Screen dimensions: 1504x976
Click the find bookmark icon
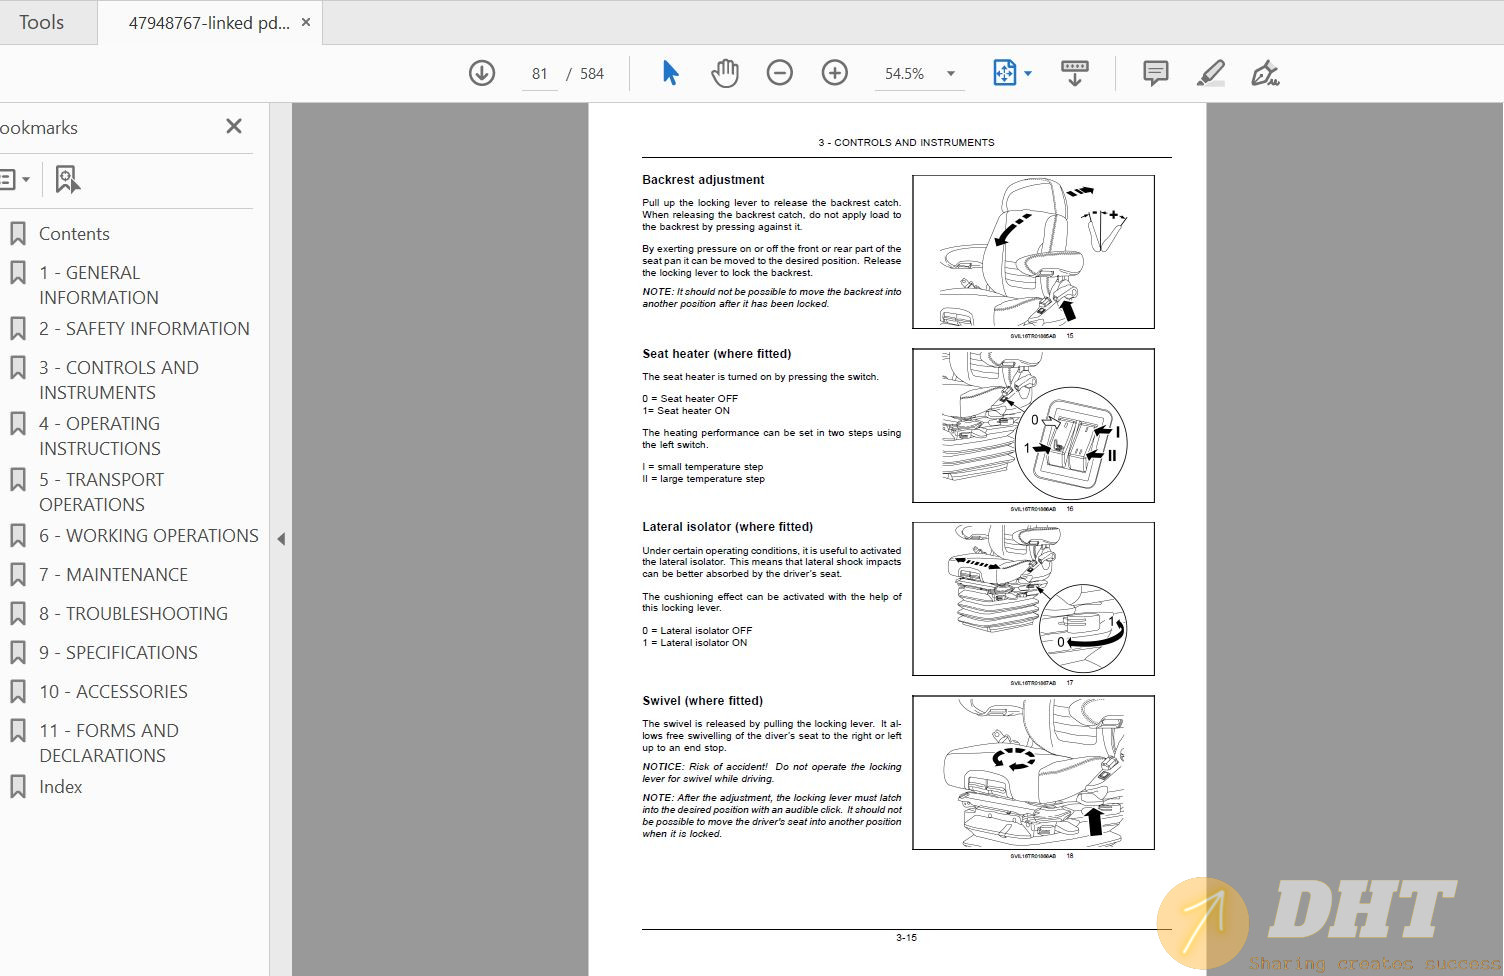67,180
